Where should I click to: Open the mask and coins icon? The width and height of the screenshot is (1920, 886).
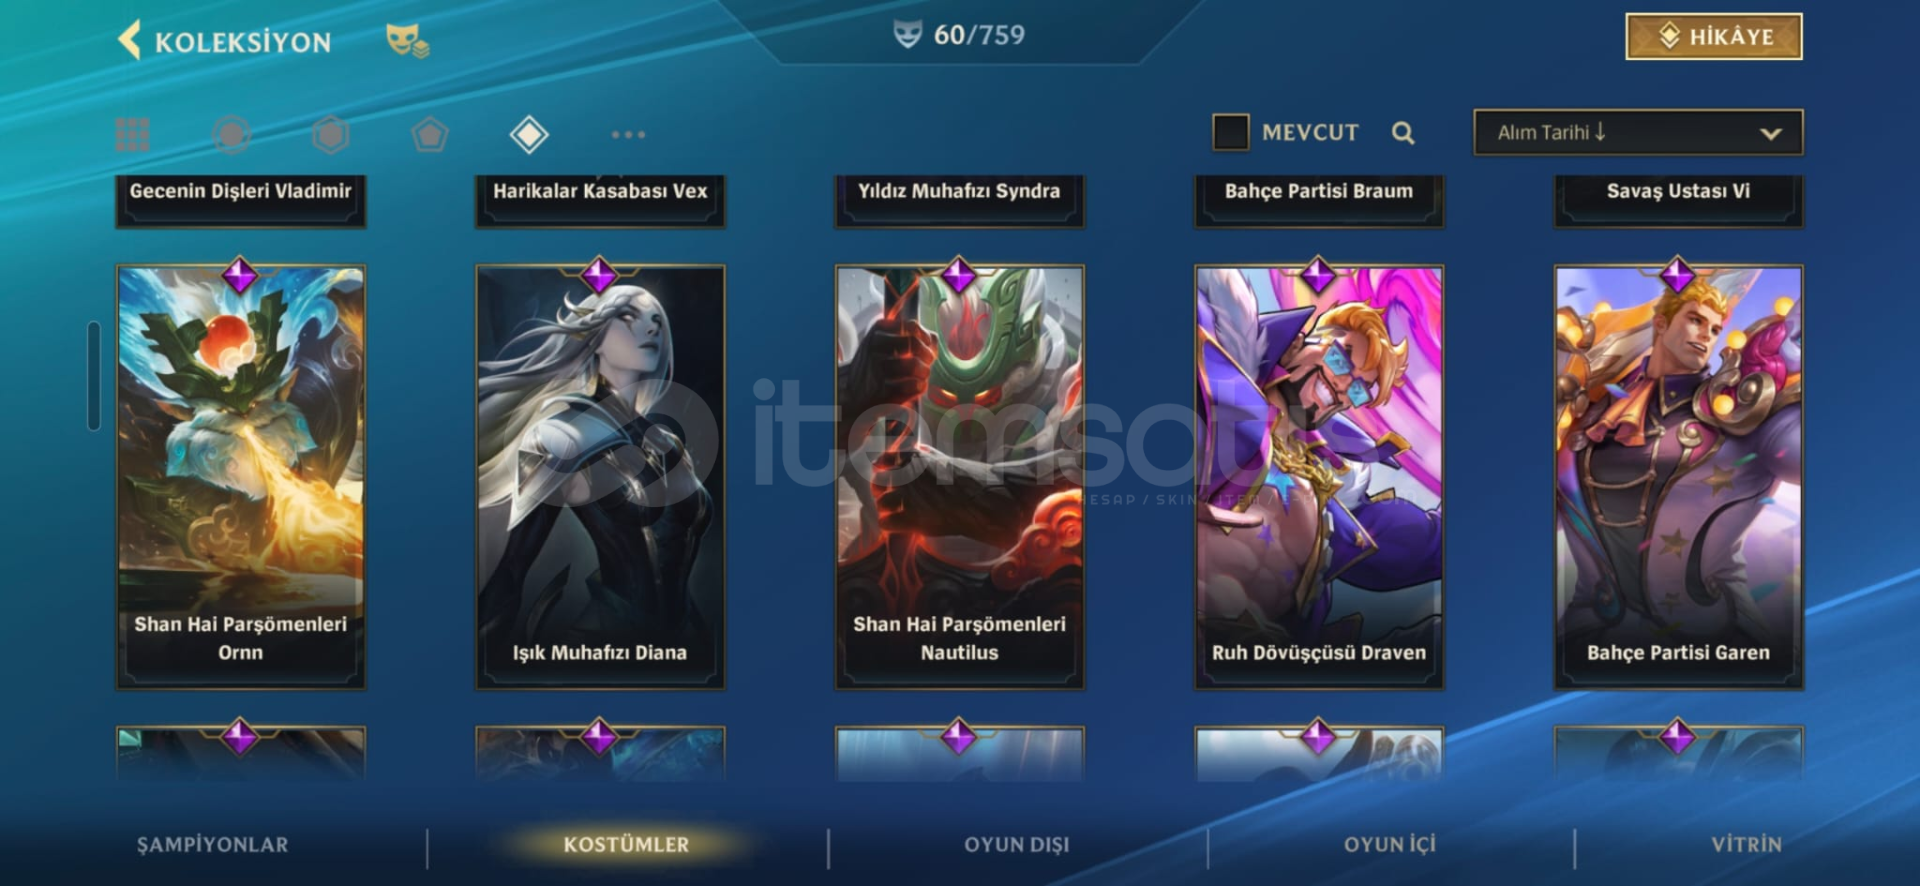(407, 40)
